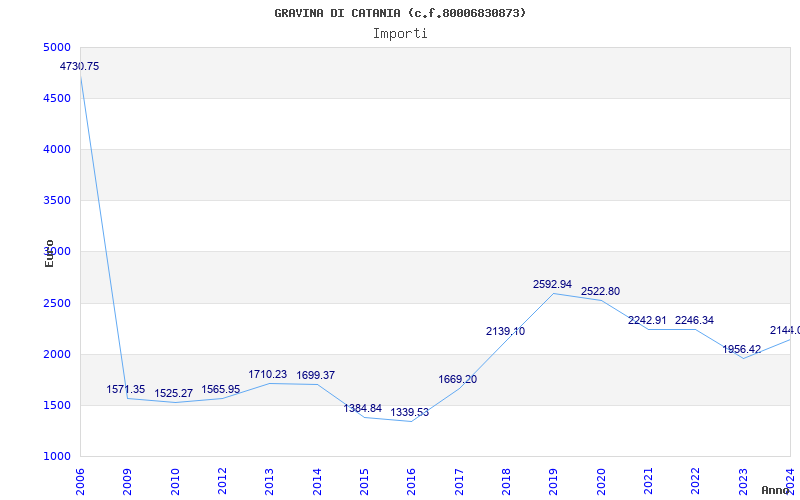Click the x-axis year 2017
Image resolution: width=800 pixels, height=500 pixels.
coord(459,481)
